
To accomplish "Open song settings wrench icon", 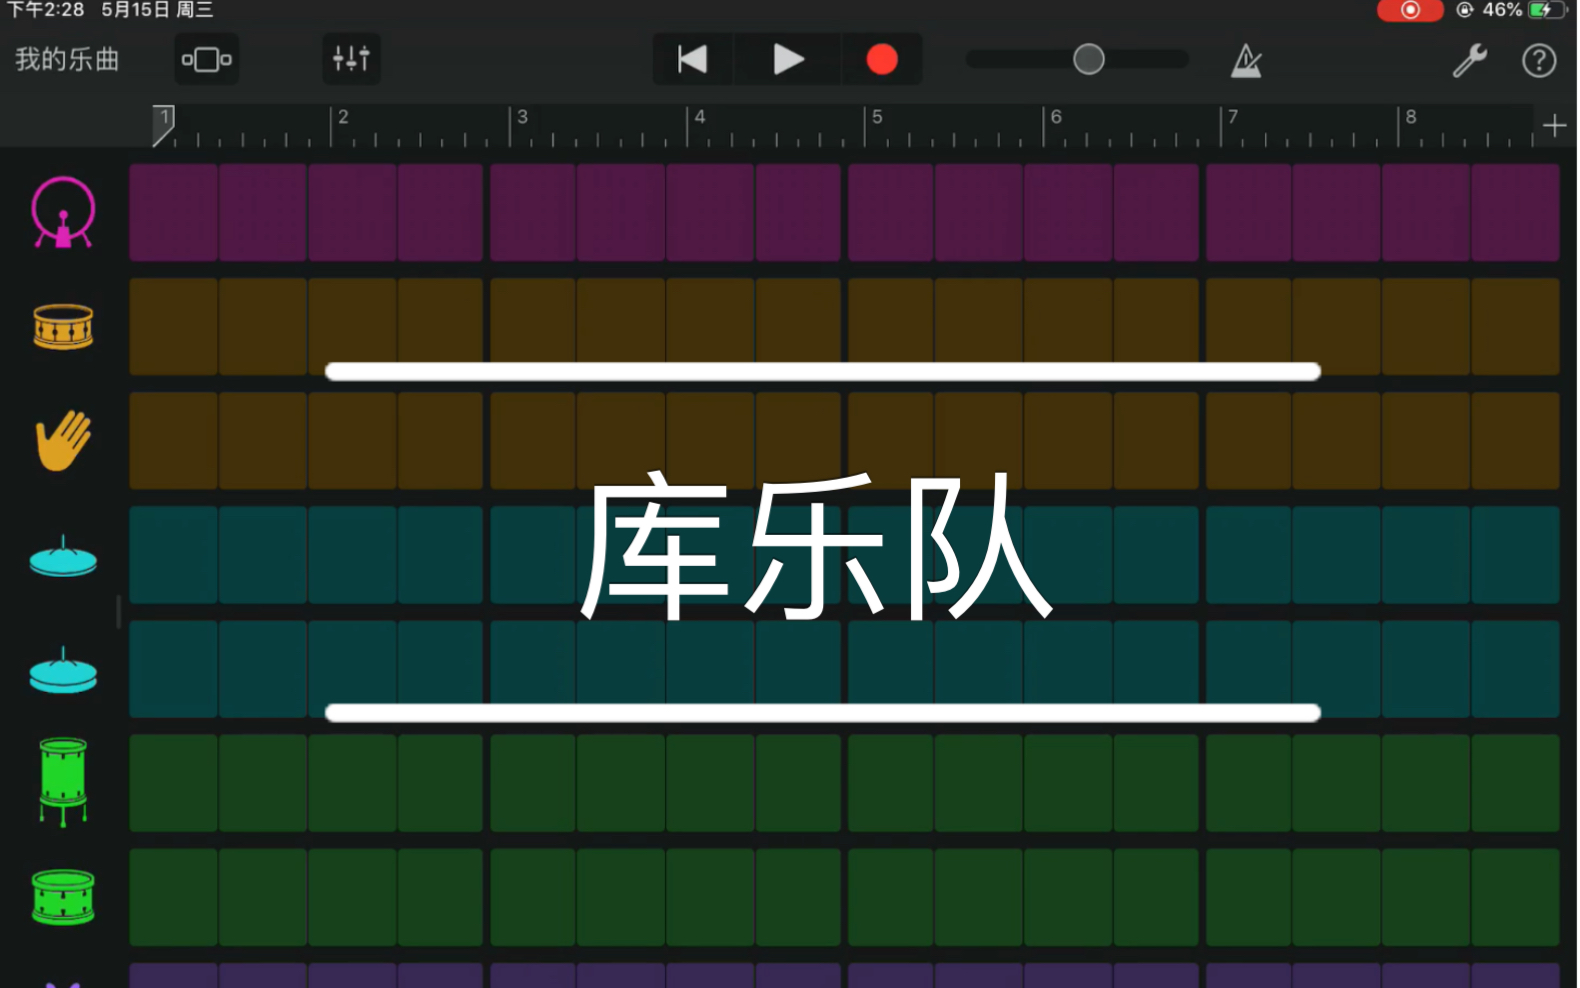I will click(x=1469, y=60).
